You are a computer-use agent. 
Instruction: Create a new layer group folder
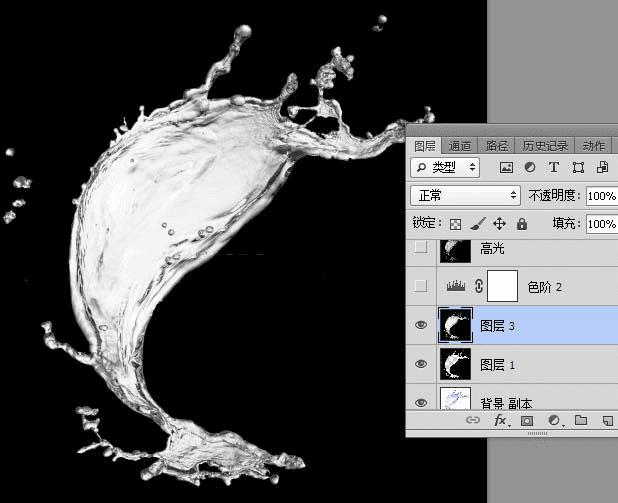point(581,420)
